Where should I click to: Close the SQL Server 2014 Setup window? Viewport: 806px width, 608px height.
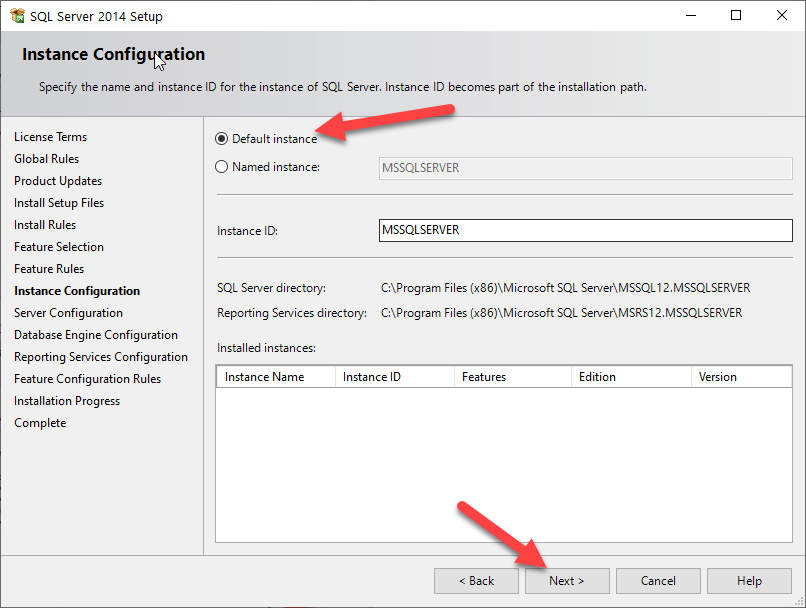coord(782,15)
